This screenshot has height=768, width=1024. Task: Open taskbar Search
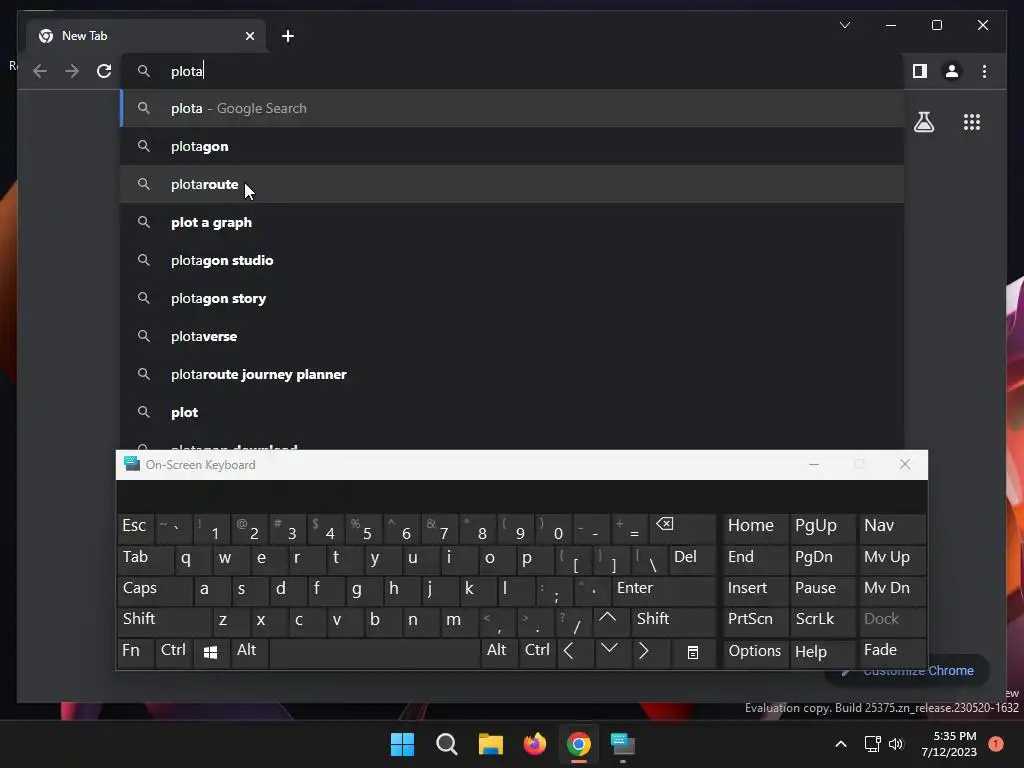tap(447, 744)
